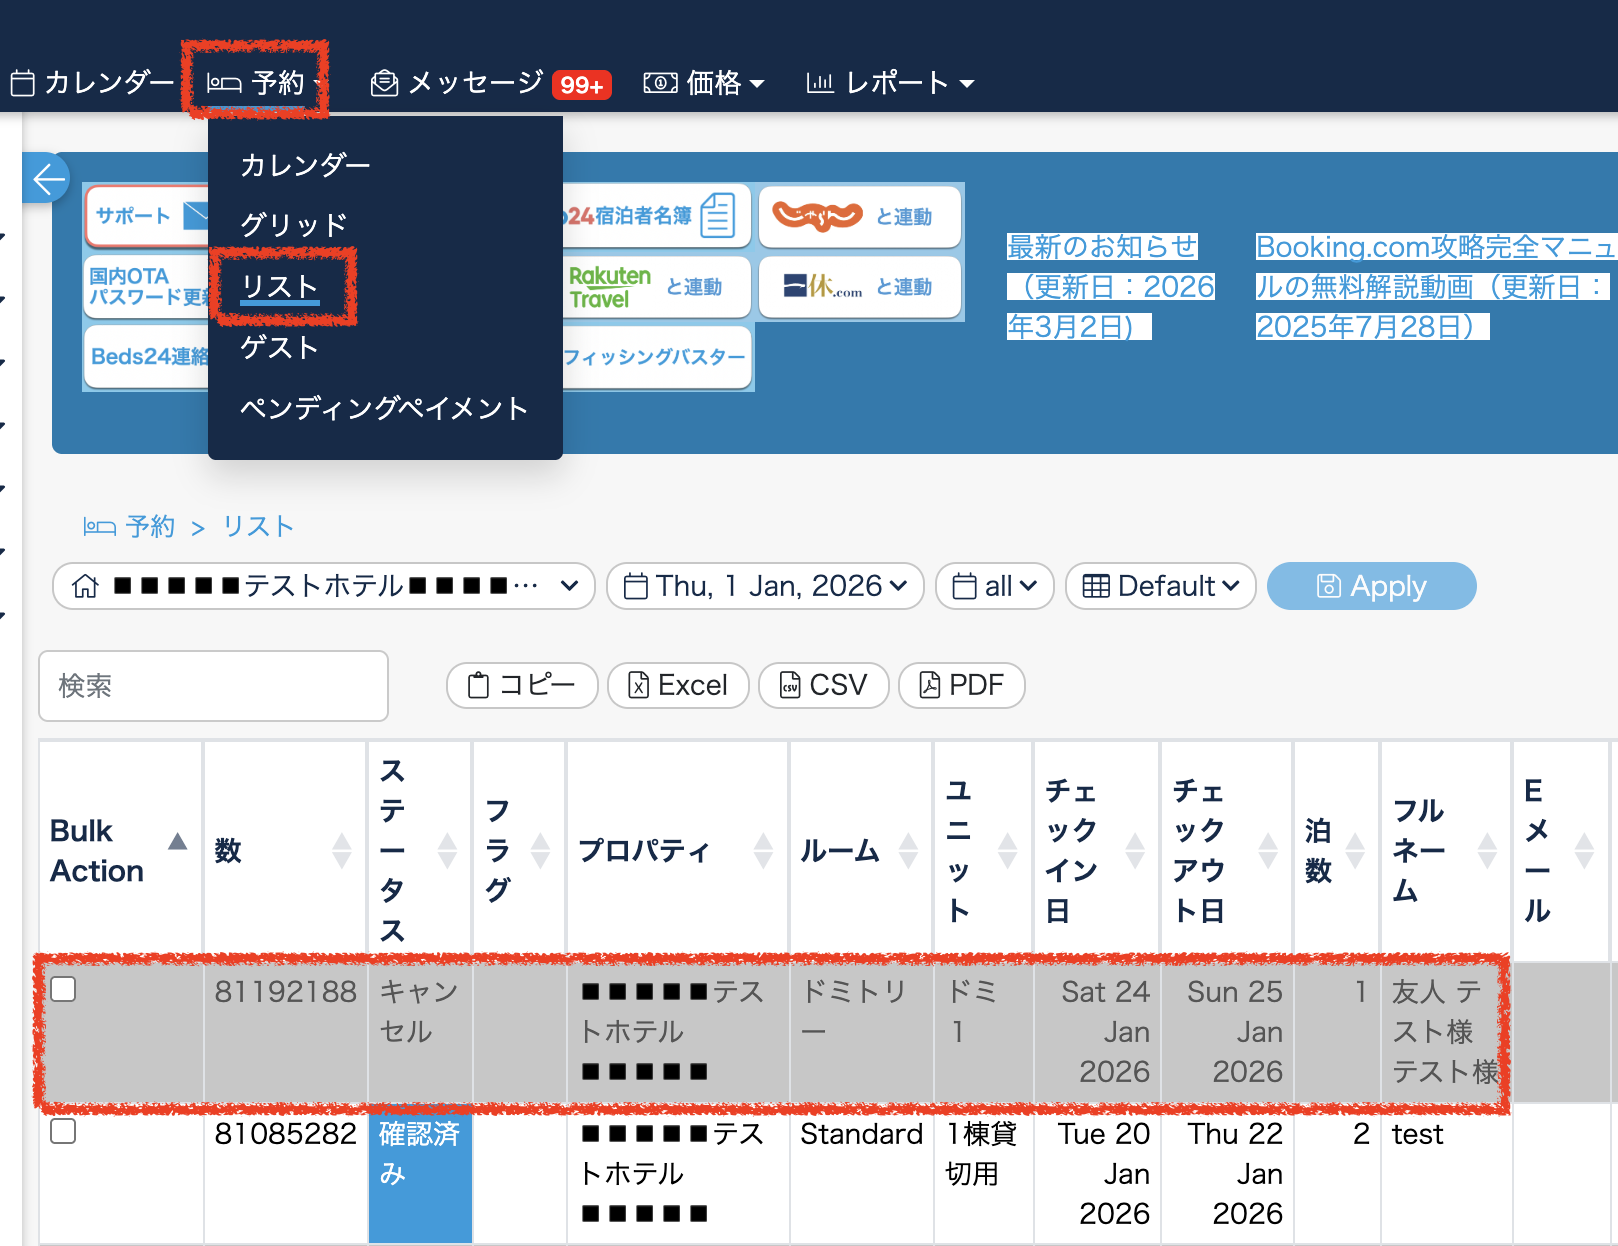The image size is (1618, 1246).
Task: Click the bed icon in breadcrumb
Action: pyautogui.click(x=99, y=527)
